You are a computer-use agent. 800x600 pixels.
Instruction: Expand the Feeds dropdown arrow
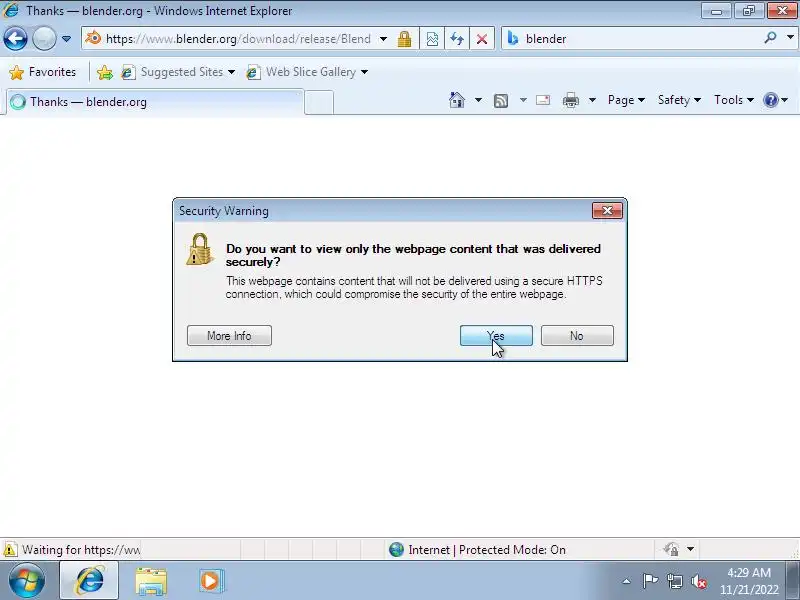click(x=523, y=100)
